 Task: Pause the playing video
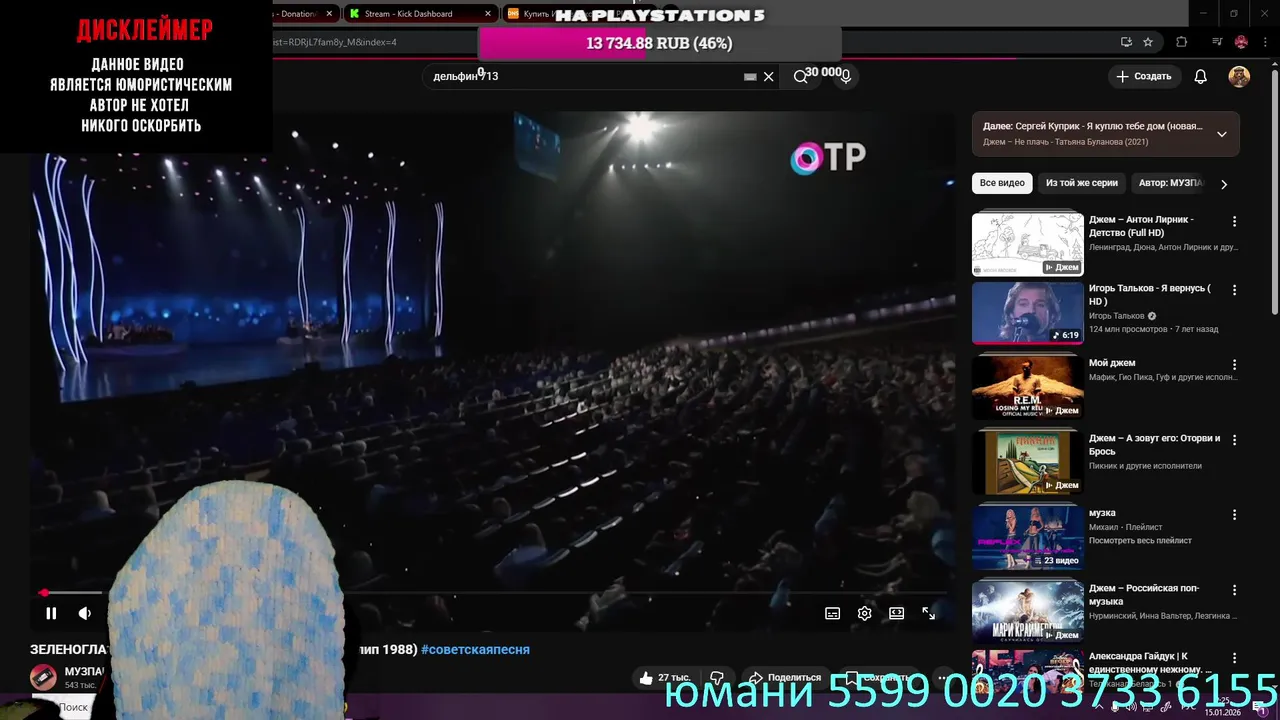(51, 613)
